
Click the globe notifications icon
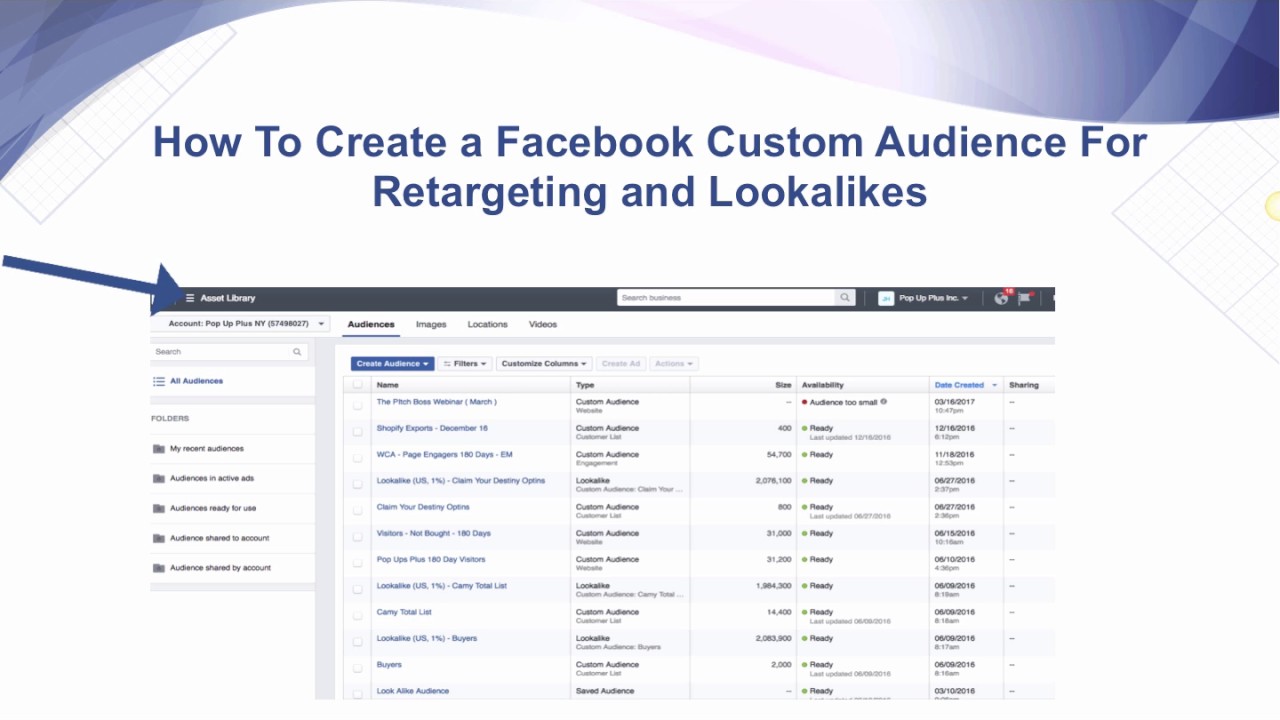click(1001, 298)
